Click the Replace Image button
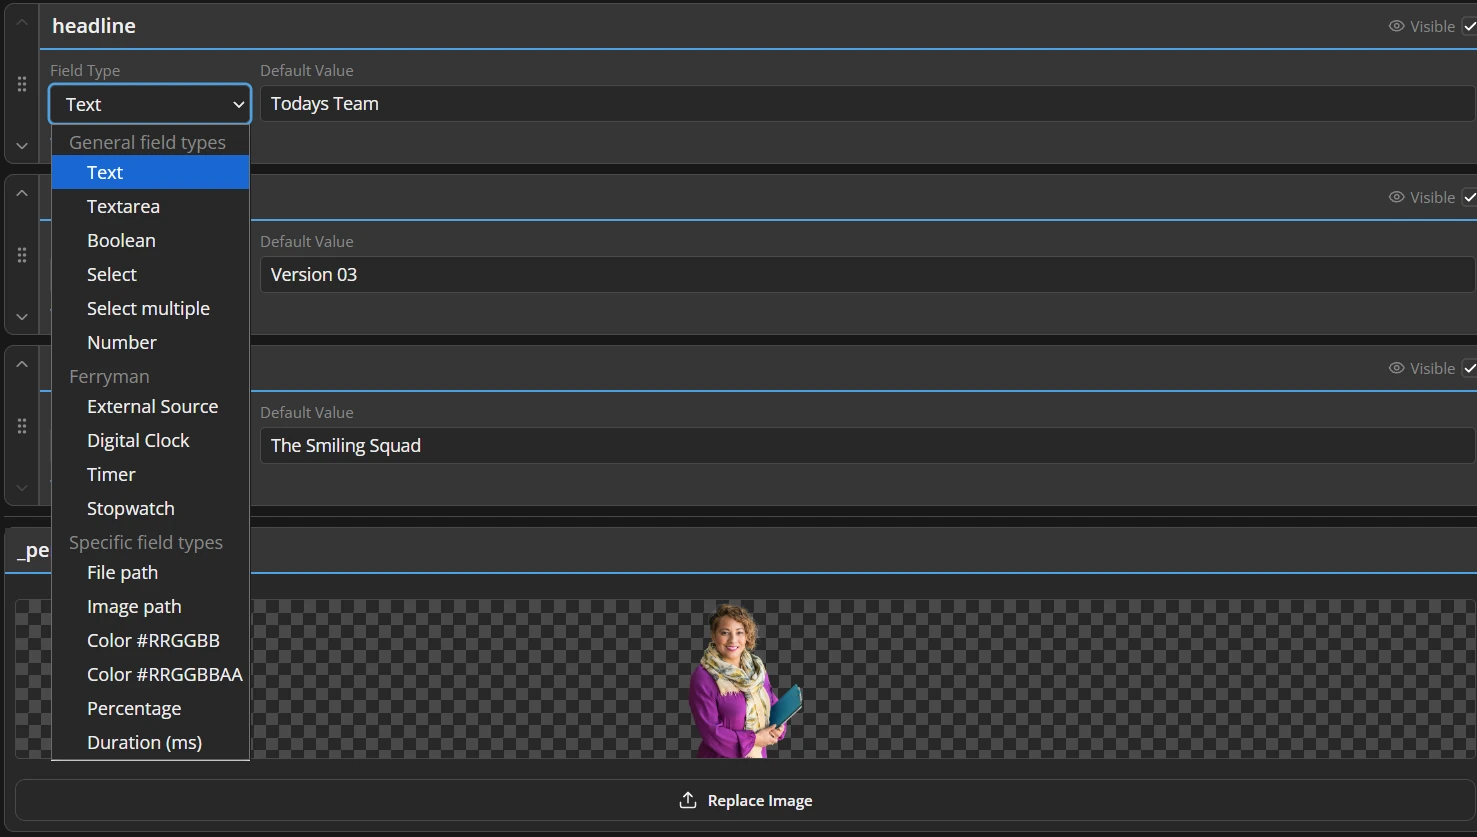This screenshot has width=1477, height=837. 746,800
